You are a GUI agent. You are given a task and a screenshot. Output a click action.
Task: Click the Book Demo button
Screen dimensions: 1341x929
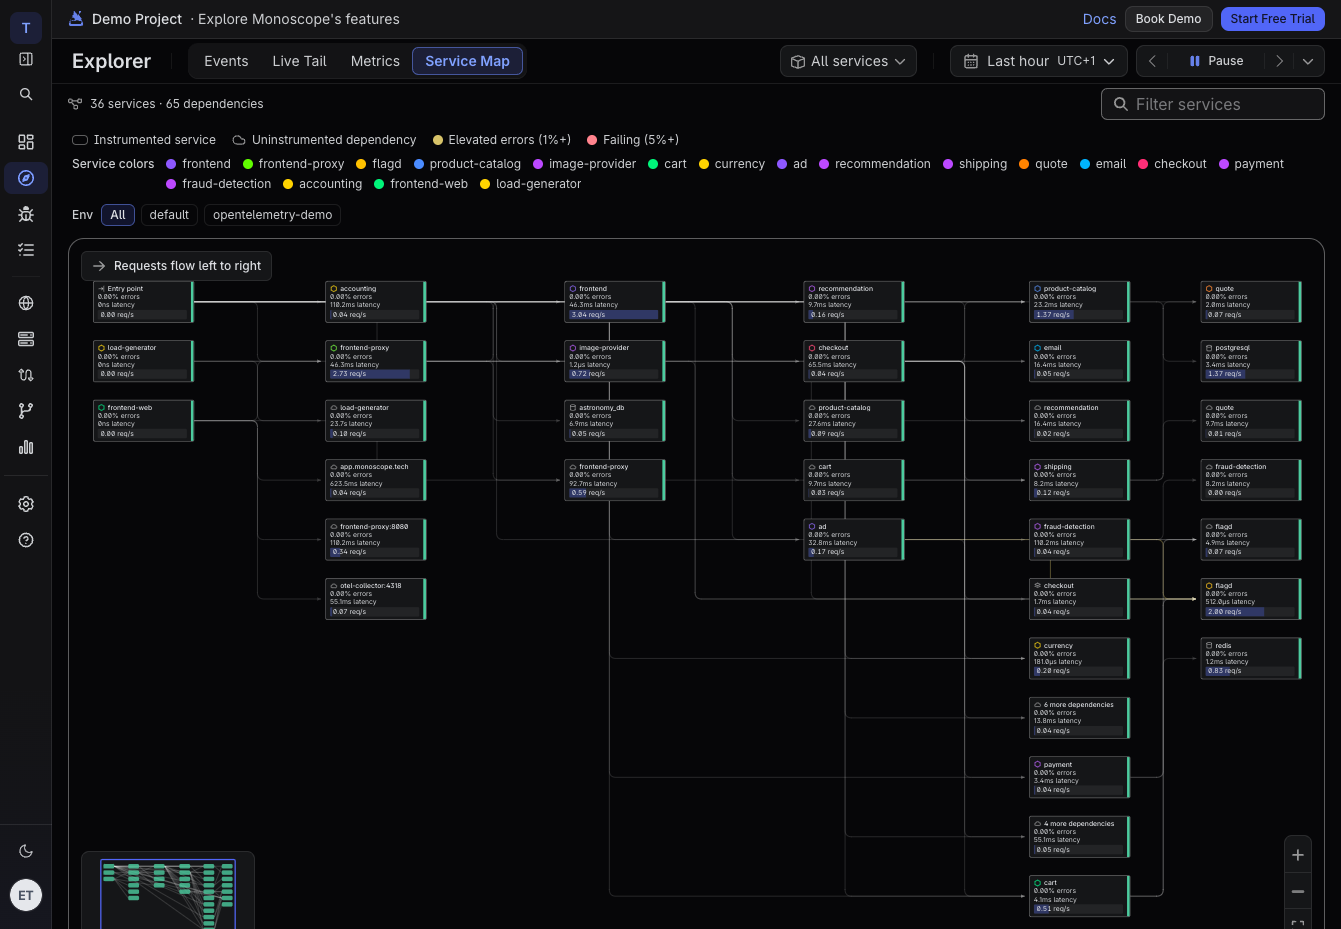1168,19
